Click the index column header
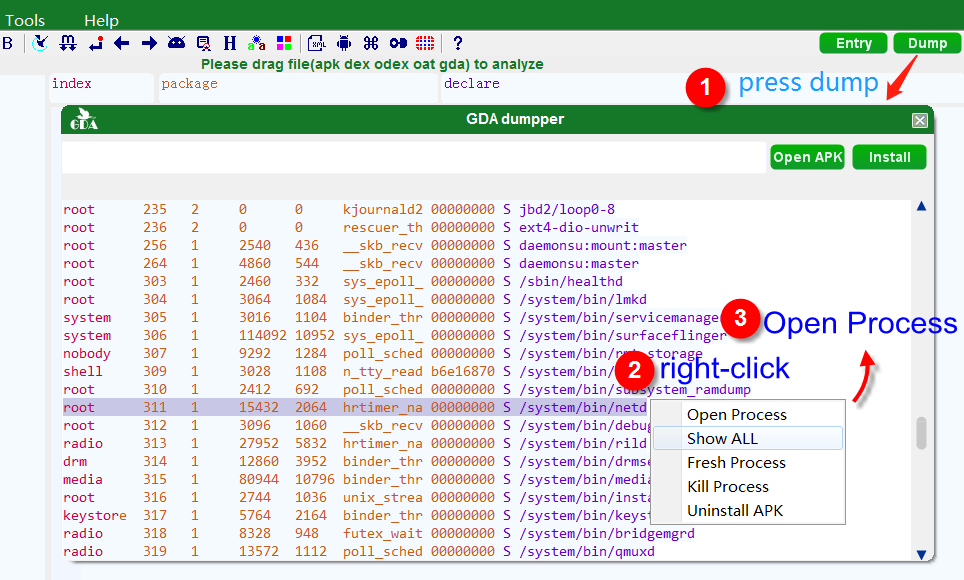964x580 pixels. point(101,87)
